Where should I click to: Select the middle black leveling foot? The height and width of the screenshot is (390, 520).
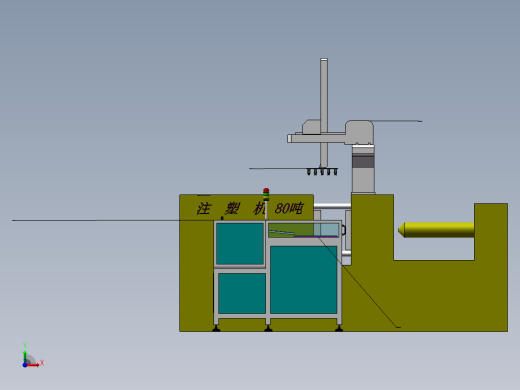pos(268,329)
